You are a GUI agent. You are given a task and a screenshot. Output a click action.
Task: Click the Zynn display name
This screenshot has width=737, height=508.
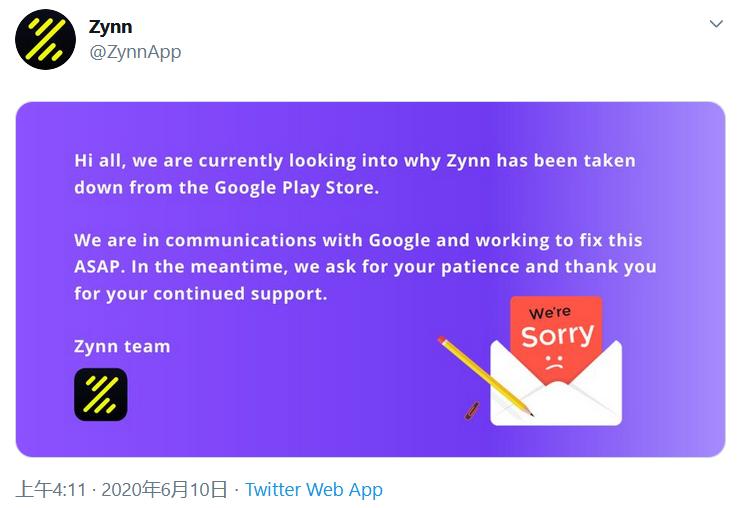[109, 27]
